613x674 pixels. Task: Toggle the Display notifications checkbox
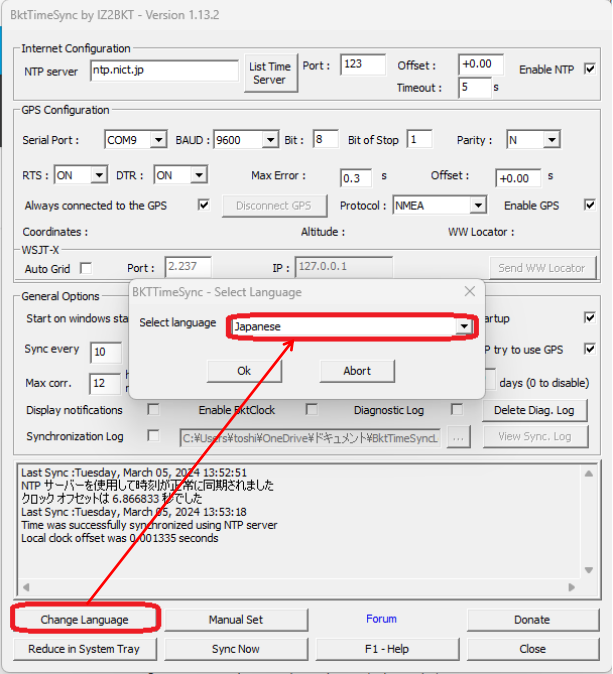click(x=153, y=409)
